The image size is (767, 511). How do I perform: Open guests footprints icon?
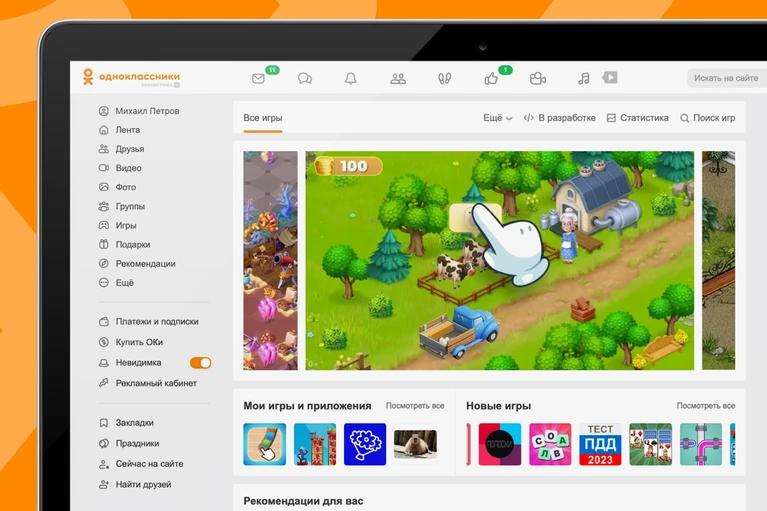(444, 79)
